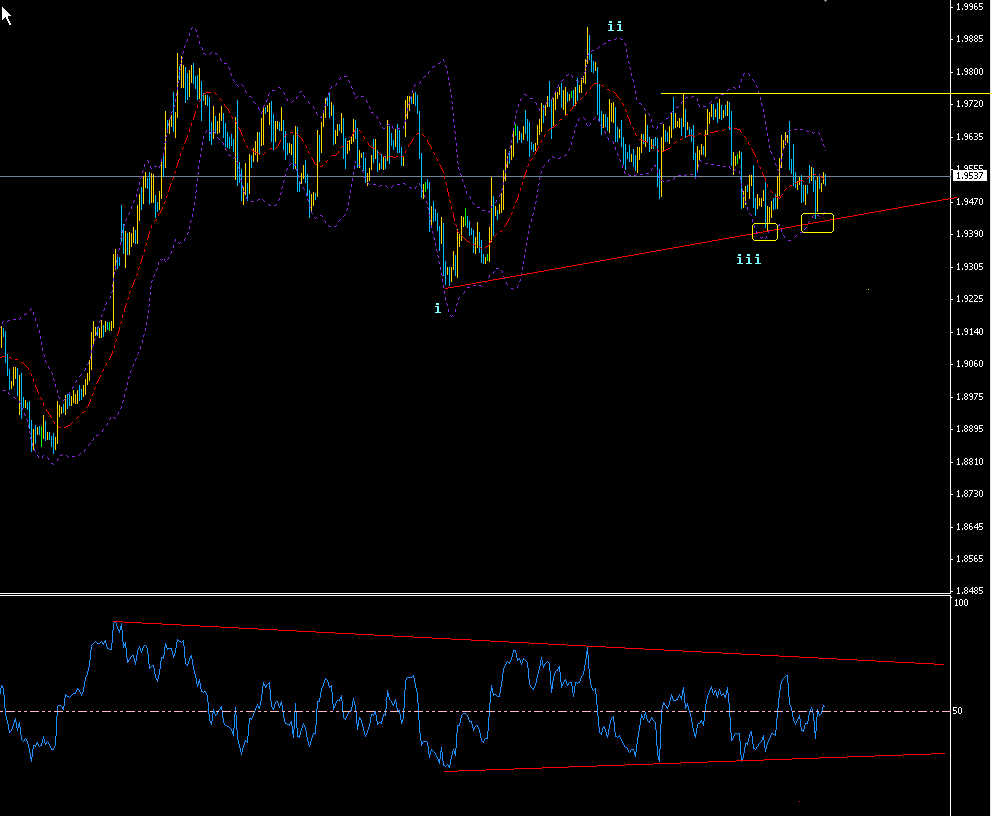Screen dimensions: 992x816
Task: Click the oscillator level label 100
Action: point(961,603)
